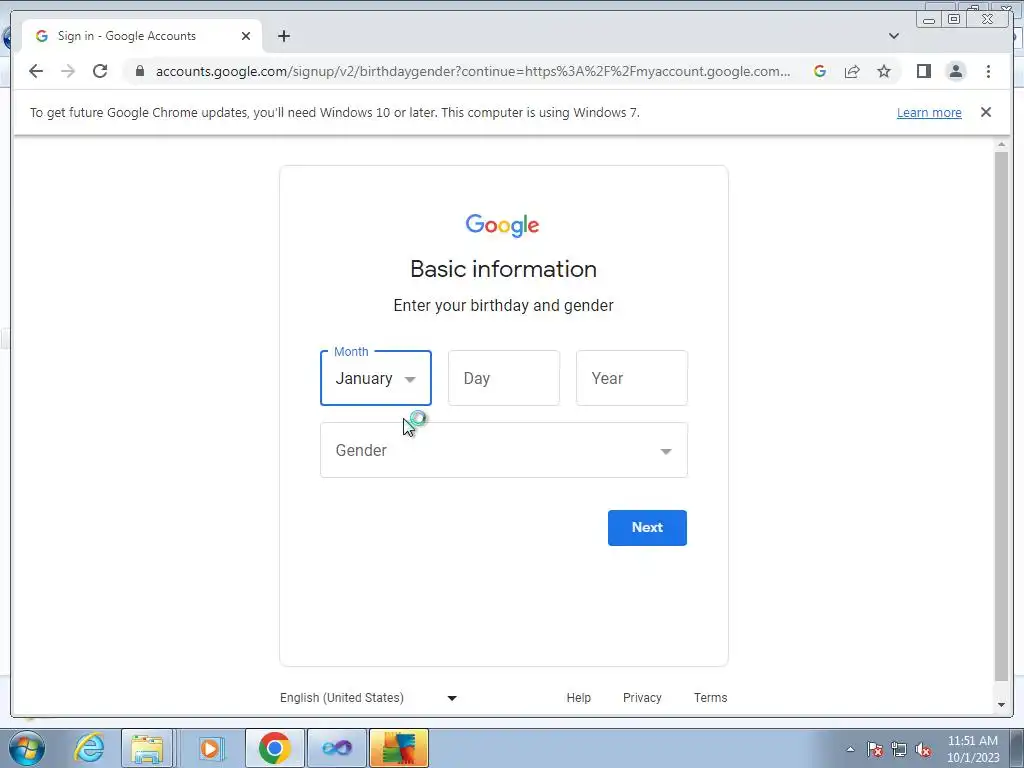Viewport: 1024px width, 768px height.
Task: Go back using the browser back arrow
Action: pyautogui.click(x=36, y=71)
